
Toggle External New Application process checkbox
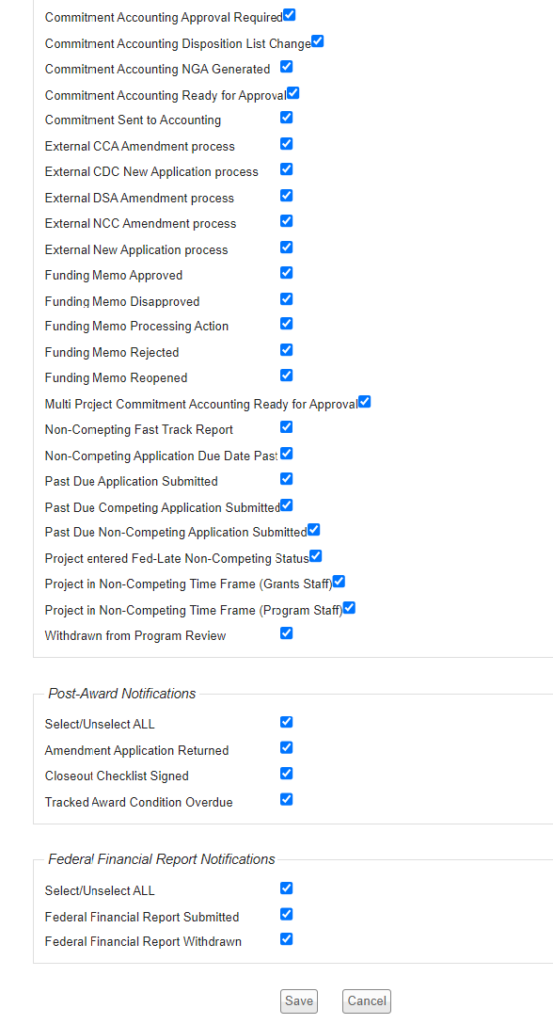click(x=287, y=247)
